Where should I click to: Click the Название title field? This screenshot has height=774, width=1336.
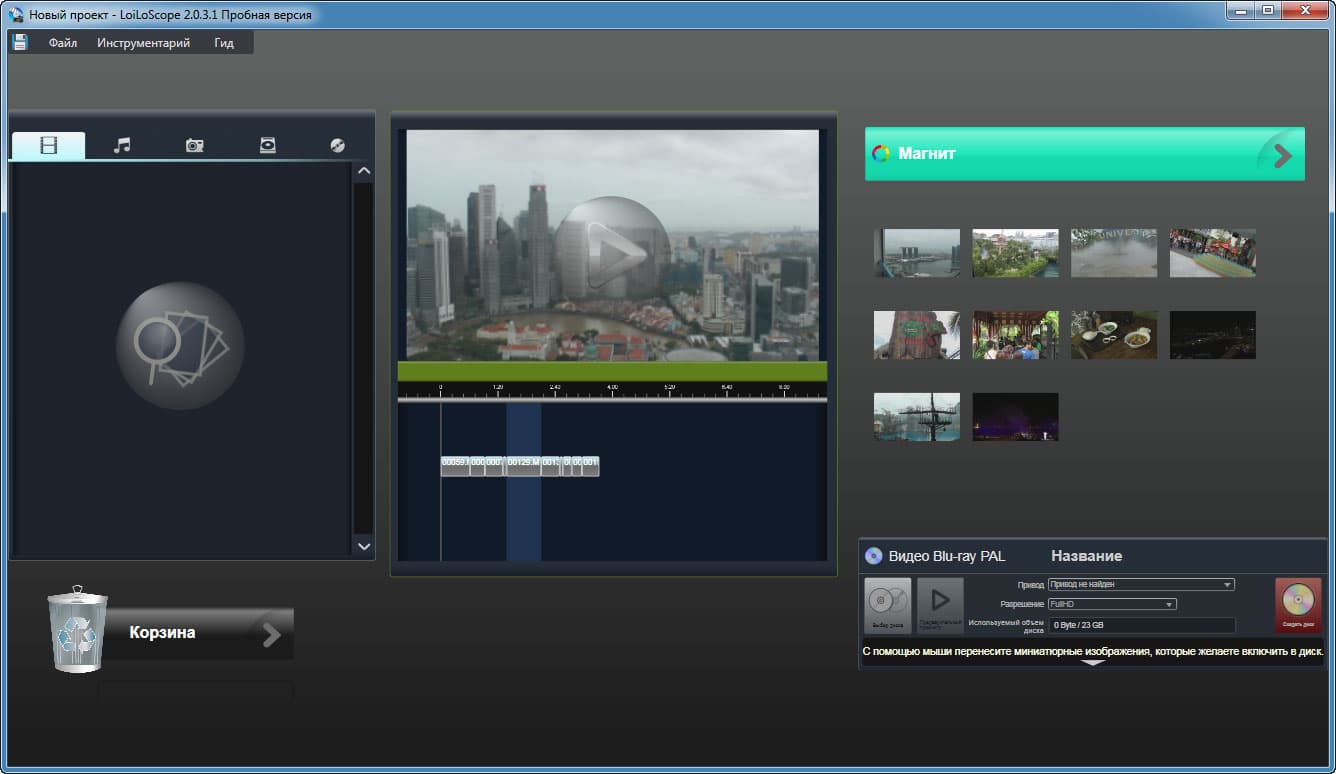pos(1086,556)
